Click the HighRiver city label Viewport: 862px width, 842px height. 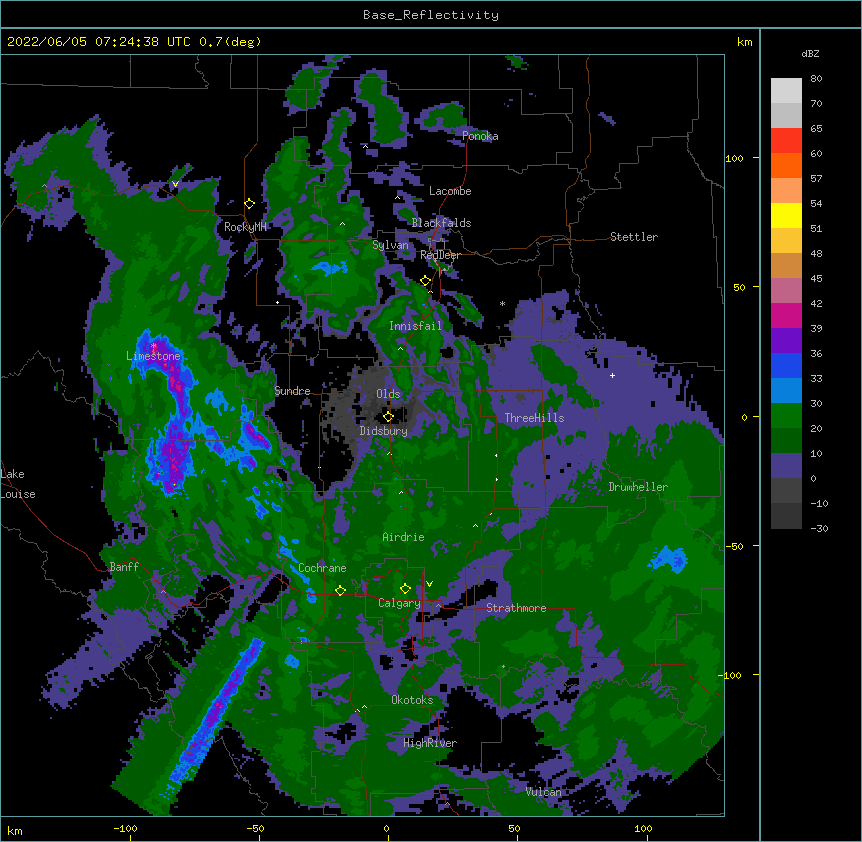[430, 743]
